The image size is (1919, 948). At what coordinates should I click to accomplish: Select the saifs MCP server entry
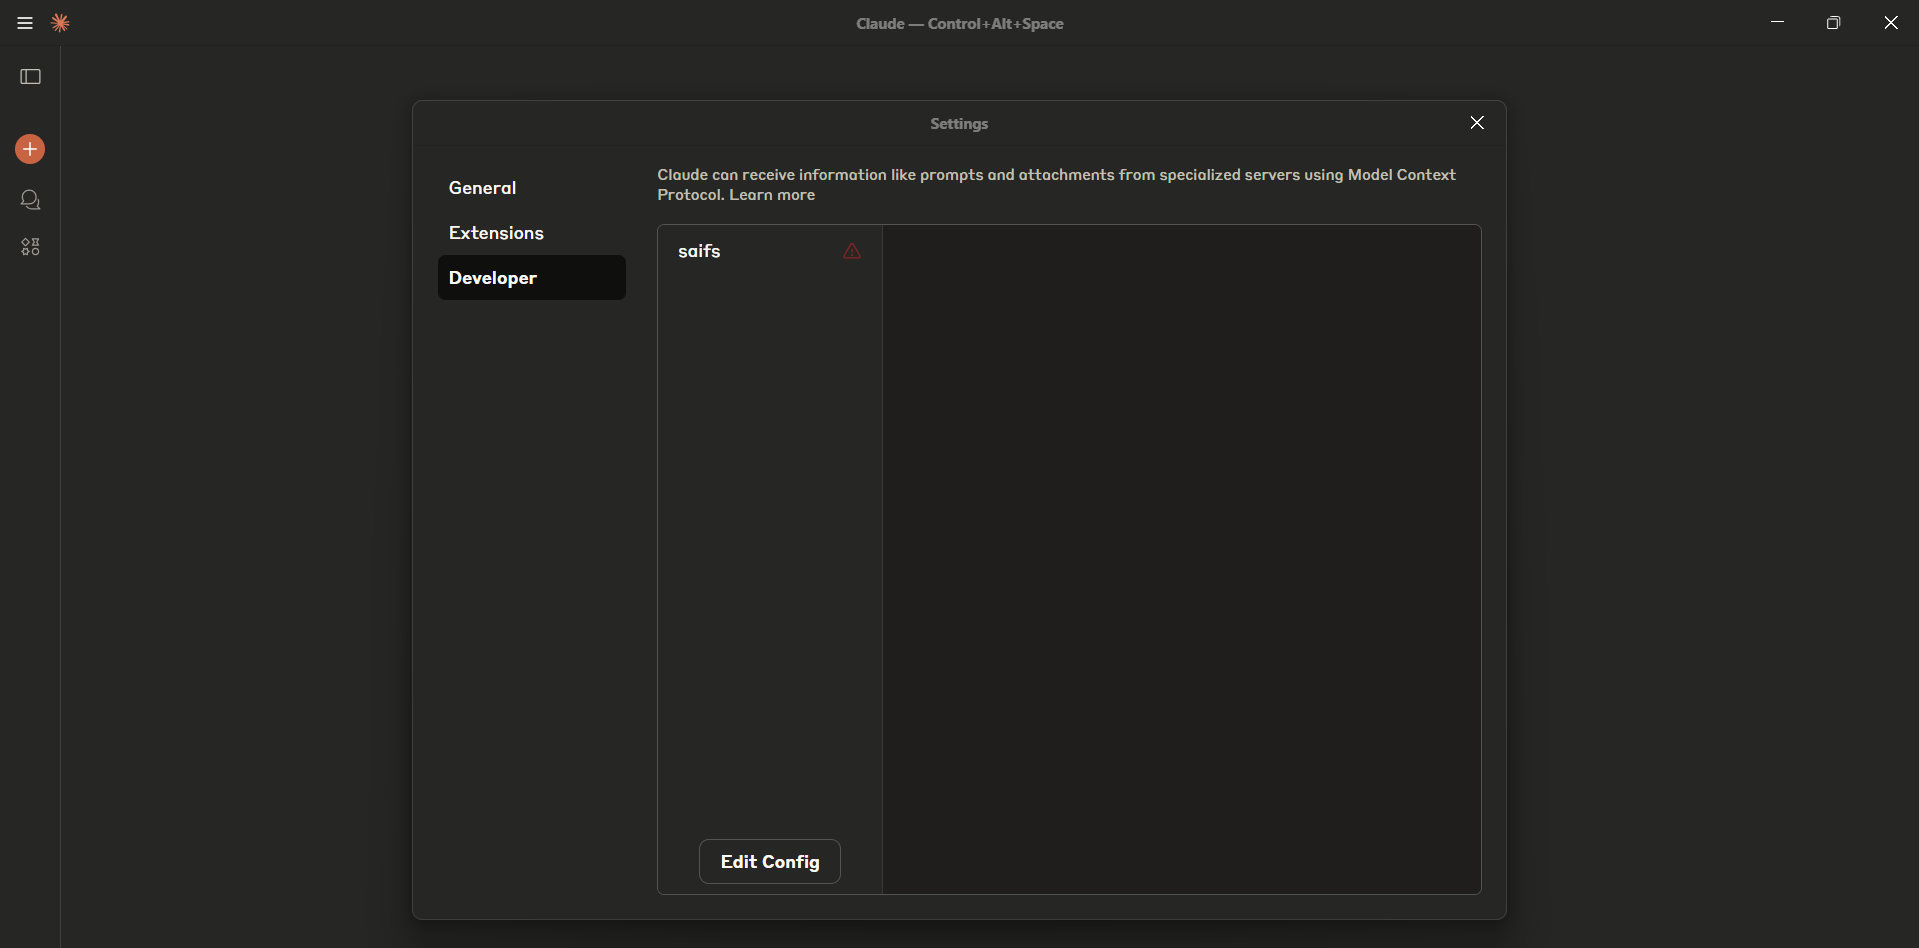[770, 251]
